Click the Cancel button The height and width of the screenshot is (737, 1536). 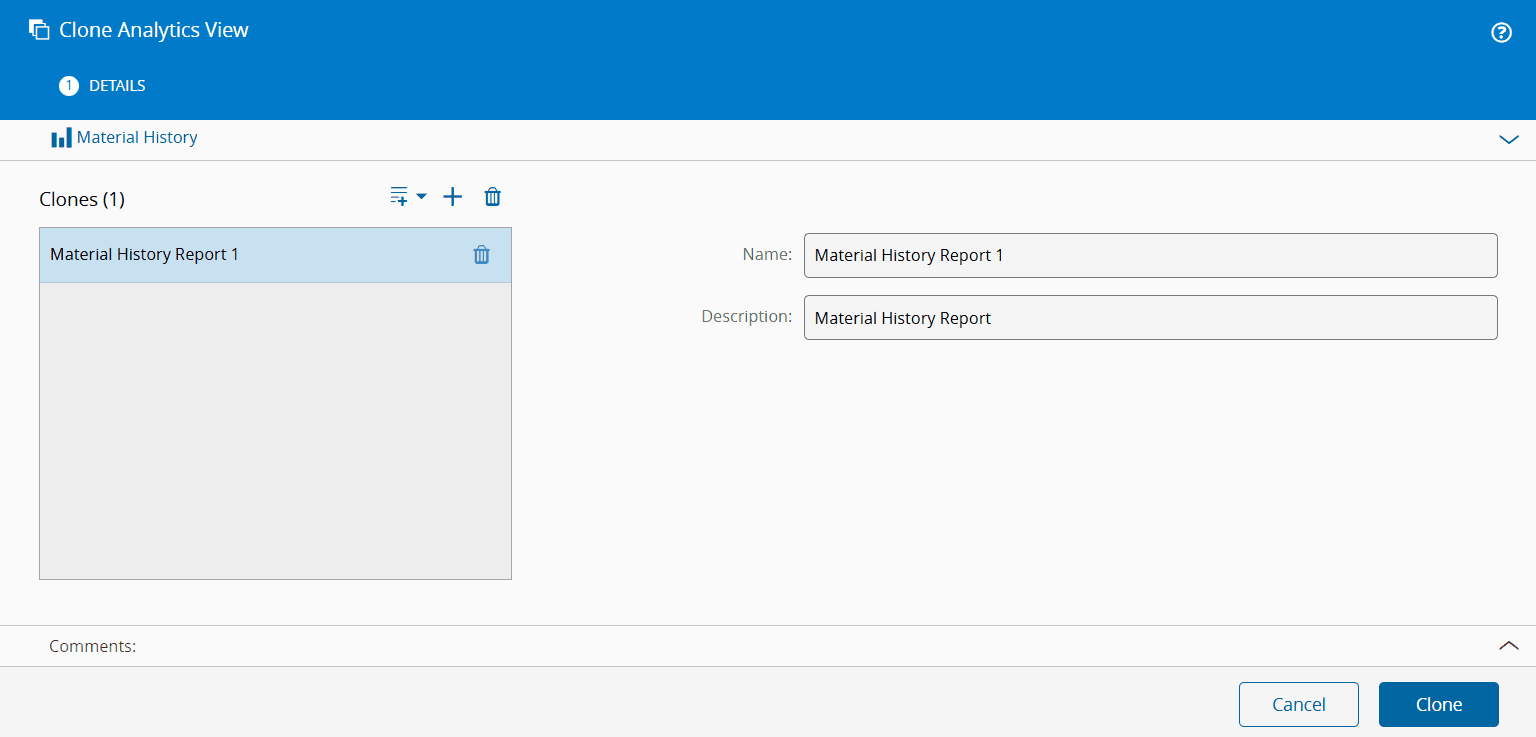pos(1298,704)
